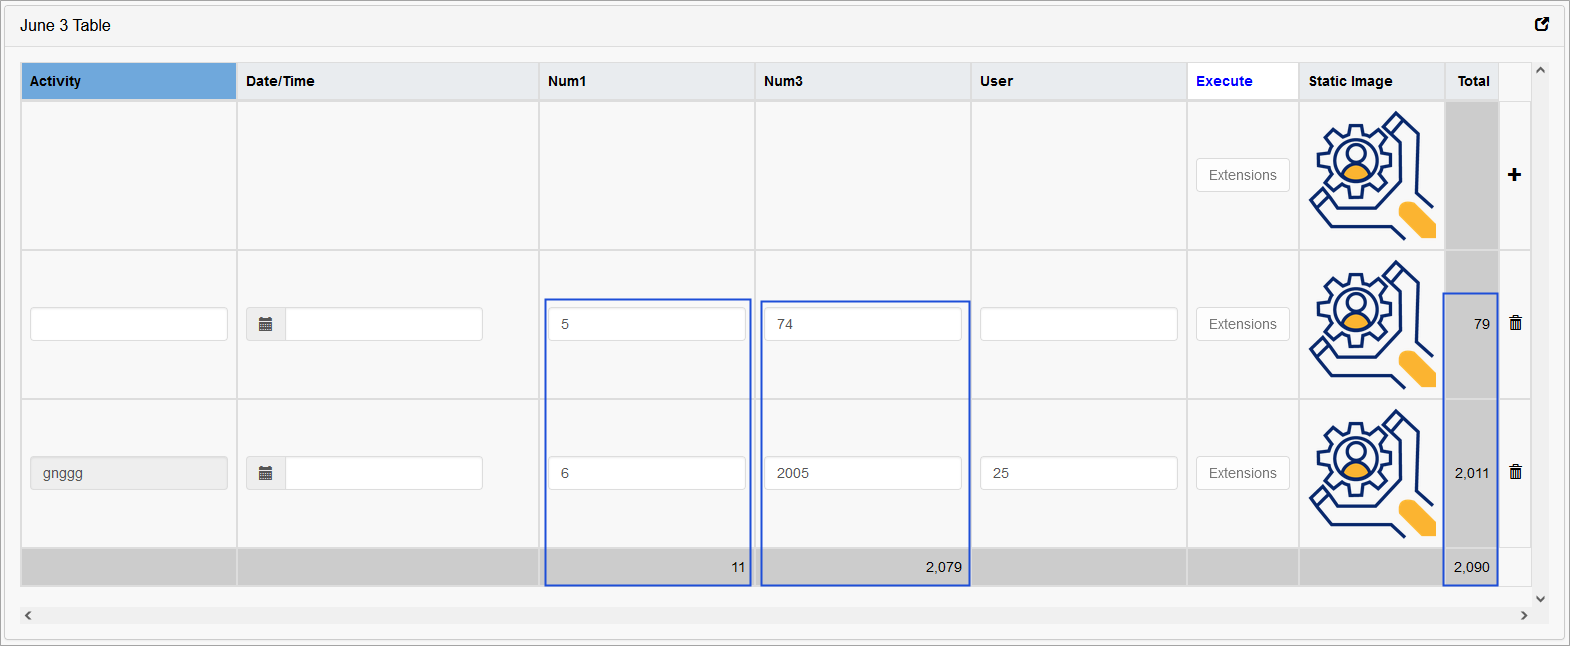1570x646 pixels.
Task: Click trash icon on the row totaling 79
Action: click(1515, 323)
